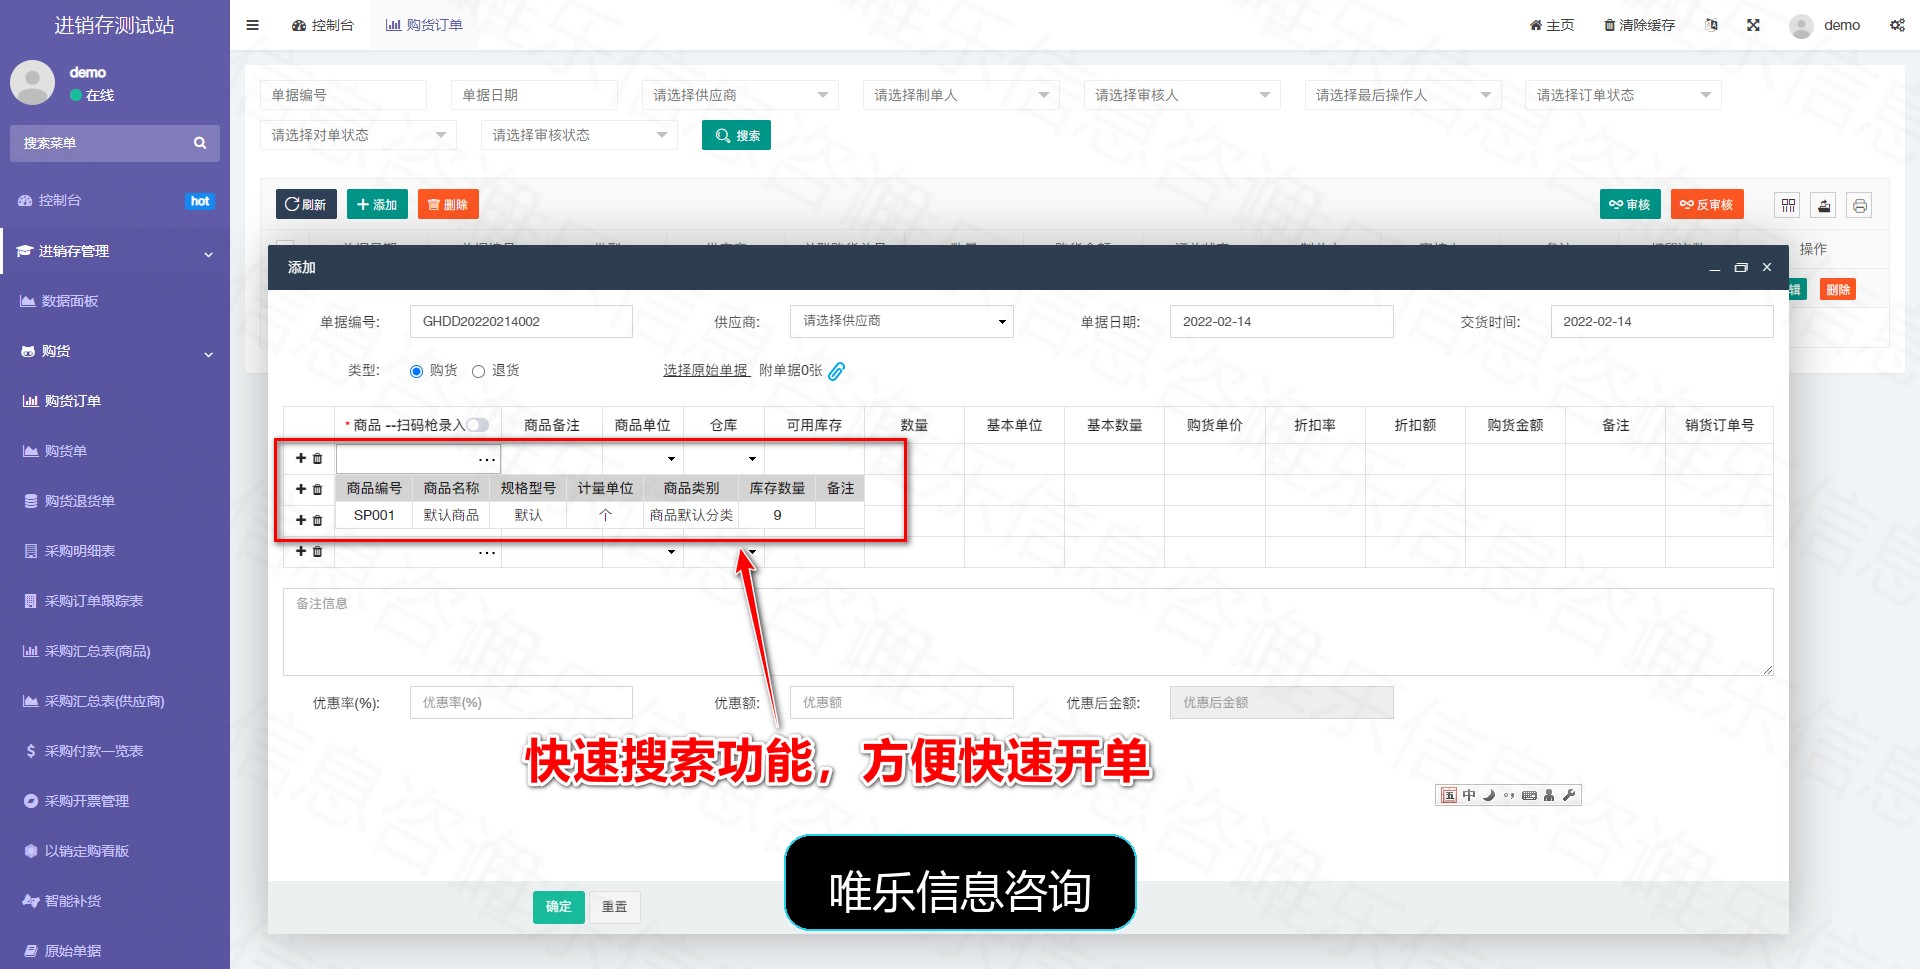Switch to the 控制台 tab
The image size is (1920, 969).
(323, 25)
